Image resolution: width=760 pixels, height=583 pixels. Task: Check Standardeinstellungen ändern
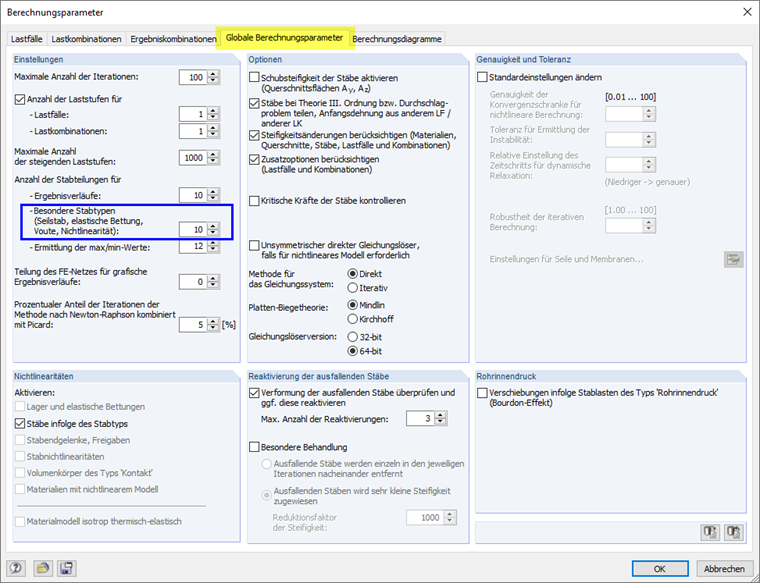pyautogui.click(x=482, y=77)
